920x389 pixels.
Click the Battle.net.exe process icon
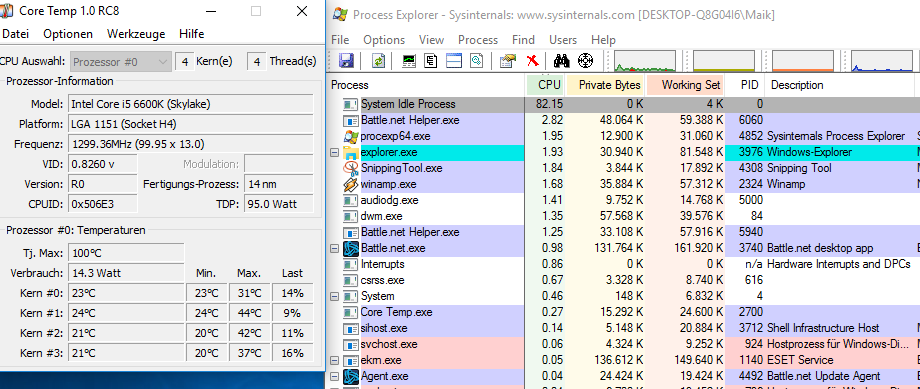coord(351,248)
